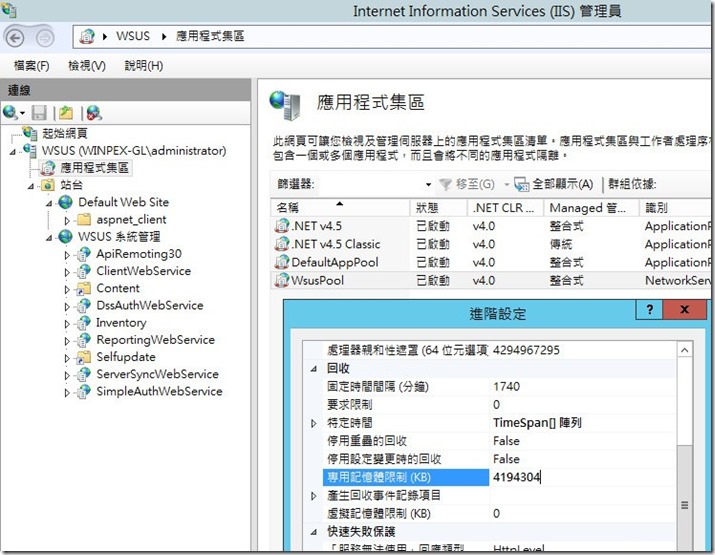The height and width of the screenshot is (555, 715).
Task: Click the server icon in address bar
Action: pos(87,36)
